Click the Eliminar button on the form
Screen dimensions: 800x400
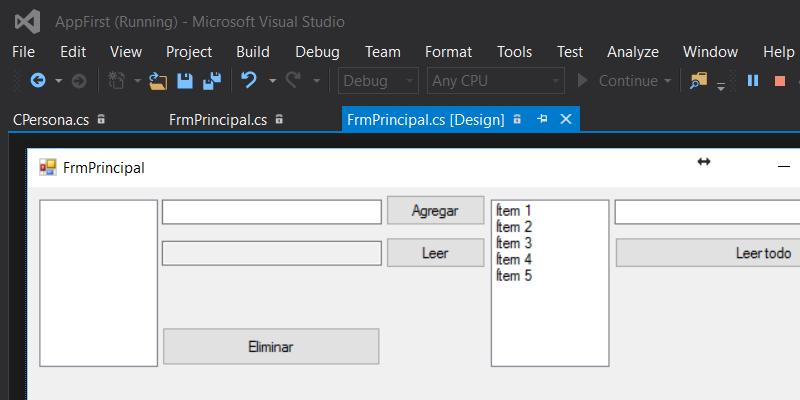[271, 347]
